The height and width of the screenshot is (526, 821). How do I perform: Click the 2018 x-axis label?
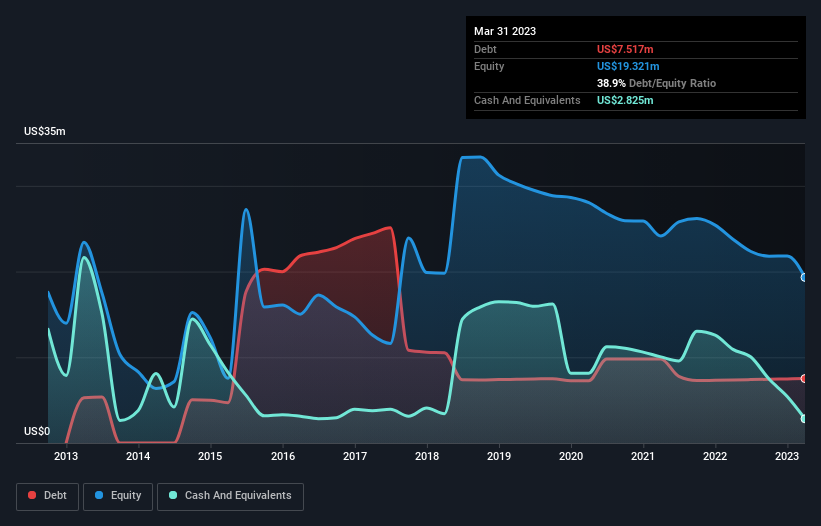[x=427, y=456]
